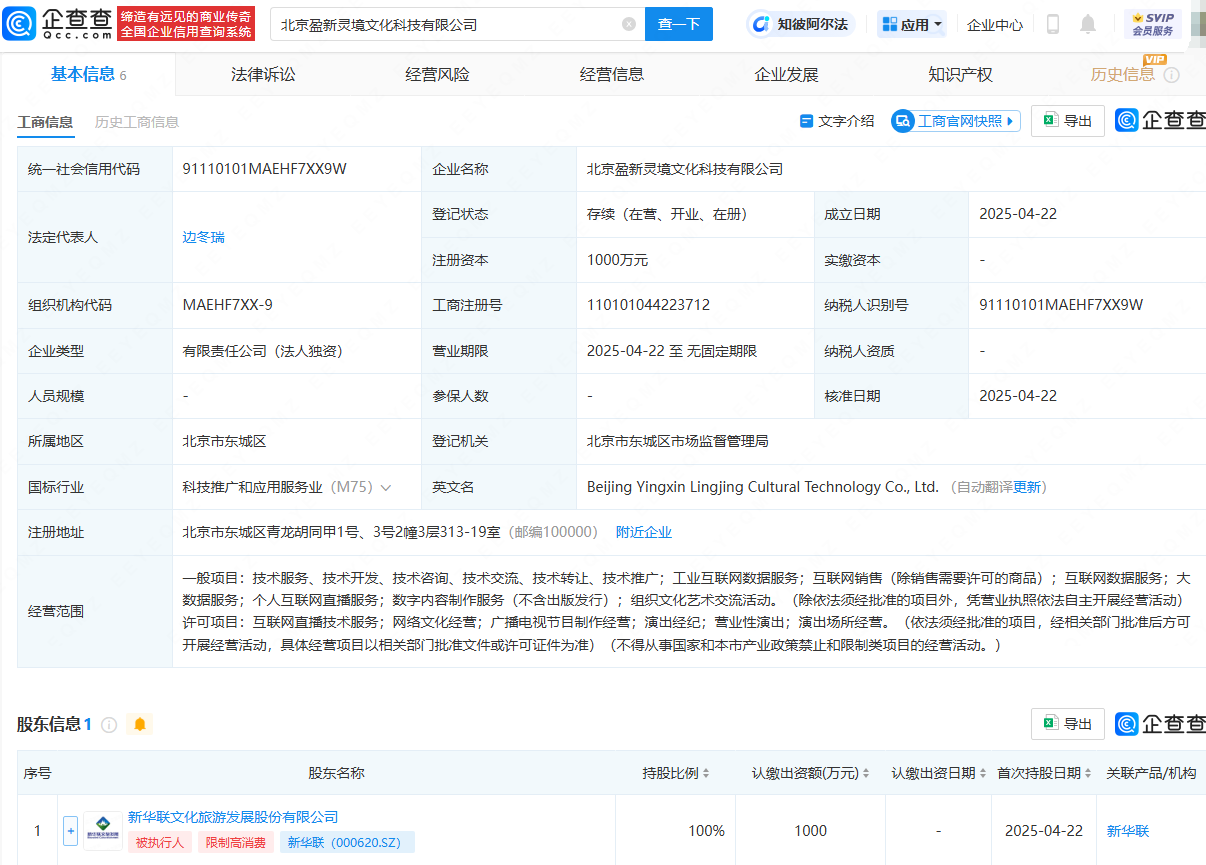This screenshot has width=1206, height=865.
Task: Select the 工商信息 sub-tab
Action: point(45,122)
